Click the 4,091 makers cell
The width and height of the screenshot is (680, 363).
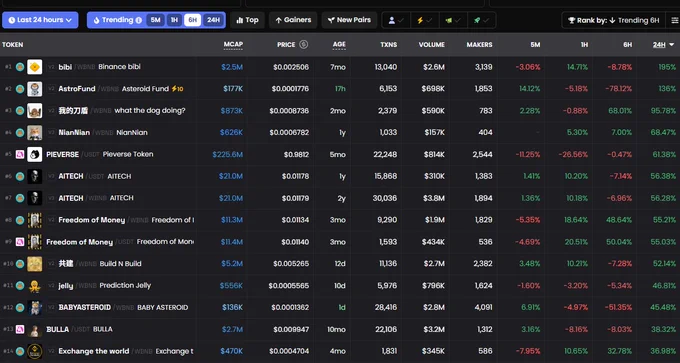484,307
